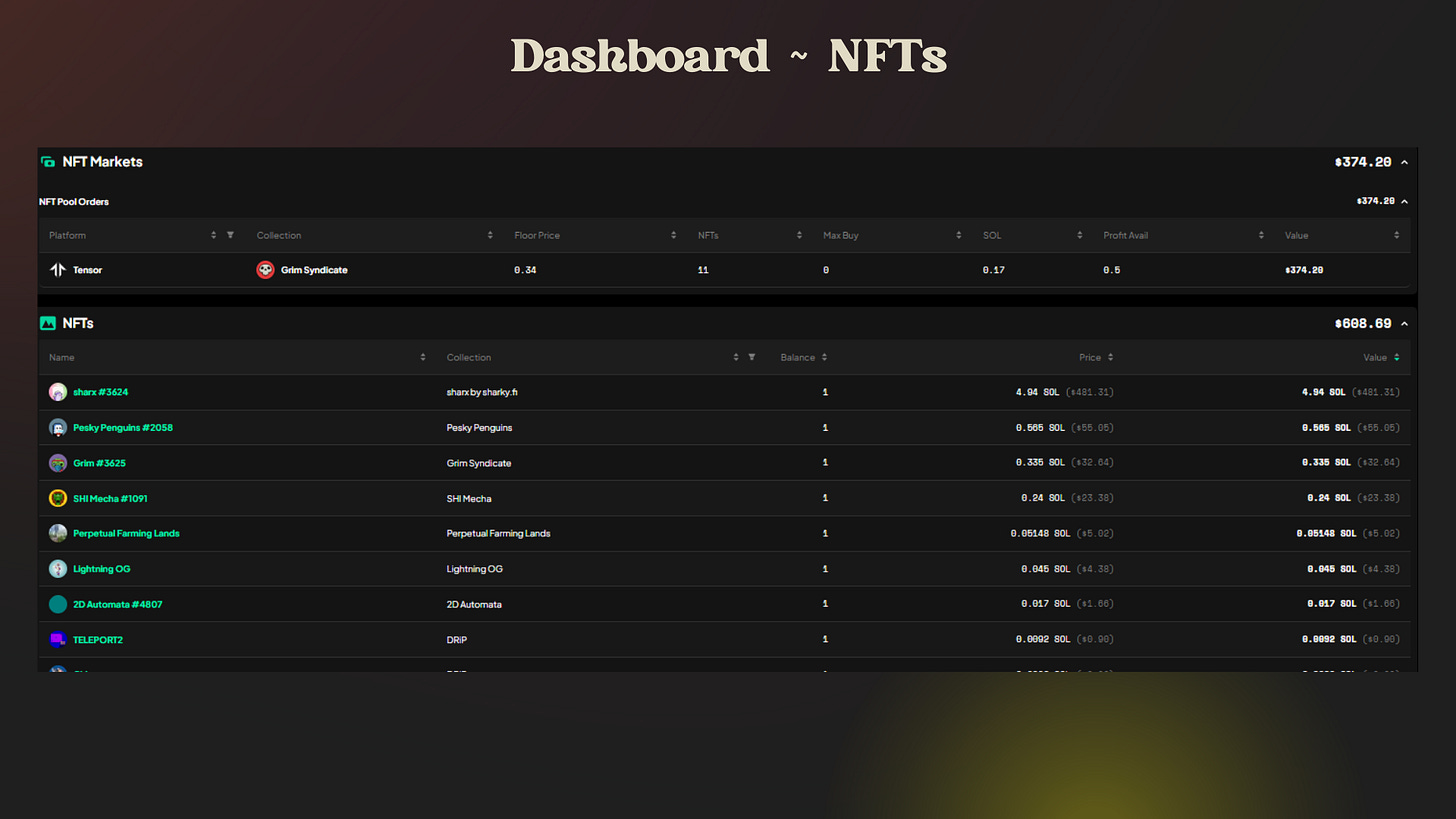
Task: Click the Pesky Penguins #2058 thumbnail
Action: [58, 428]
